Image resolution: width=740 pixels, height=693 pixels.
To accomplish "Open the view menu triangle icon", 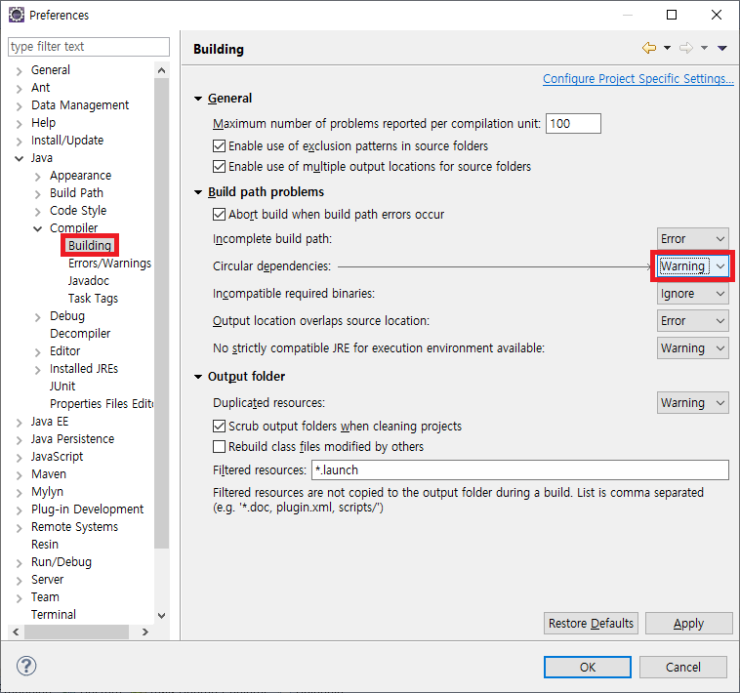I will coord(722,48).
